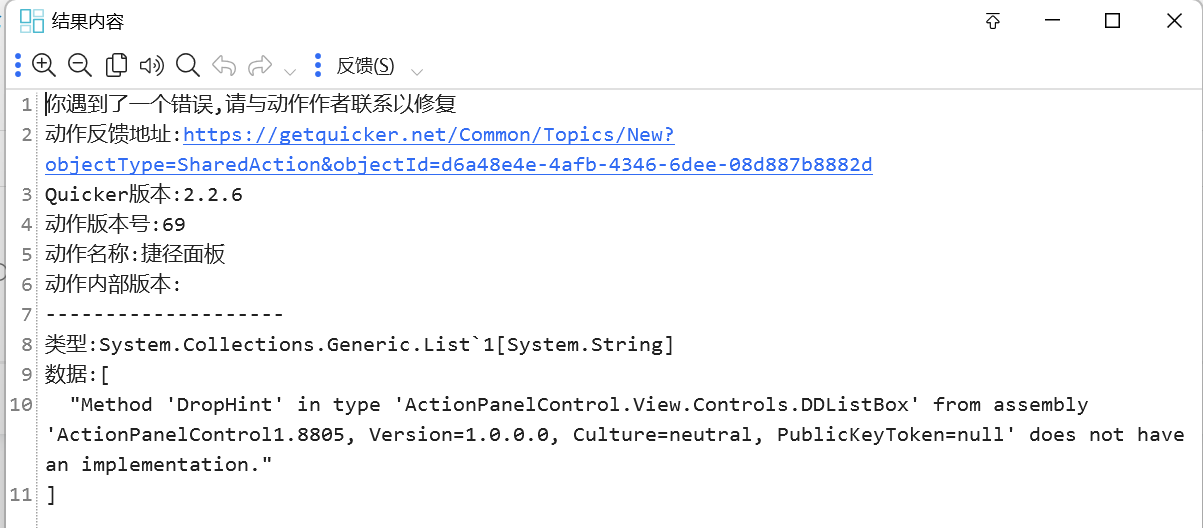Viewport: 1203px width, 528px height.
Task: Expand the toolbar overflow chevron after redo
Action: [x=290, y=71]
